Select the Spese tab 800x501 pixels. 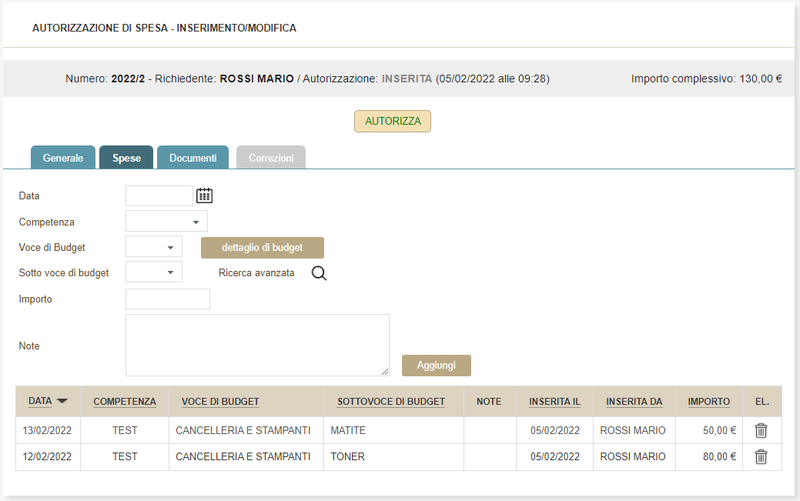[x=126, y=158]
